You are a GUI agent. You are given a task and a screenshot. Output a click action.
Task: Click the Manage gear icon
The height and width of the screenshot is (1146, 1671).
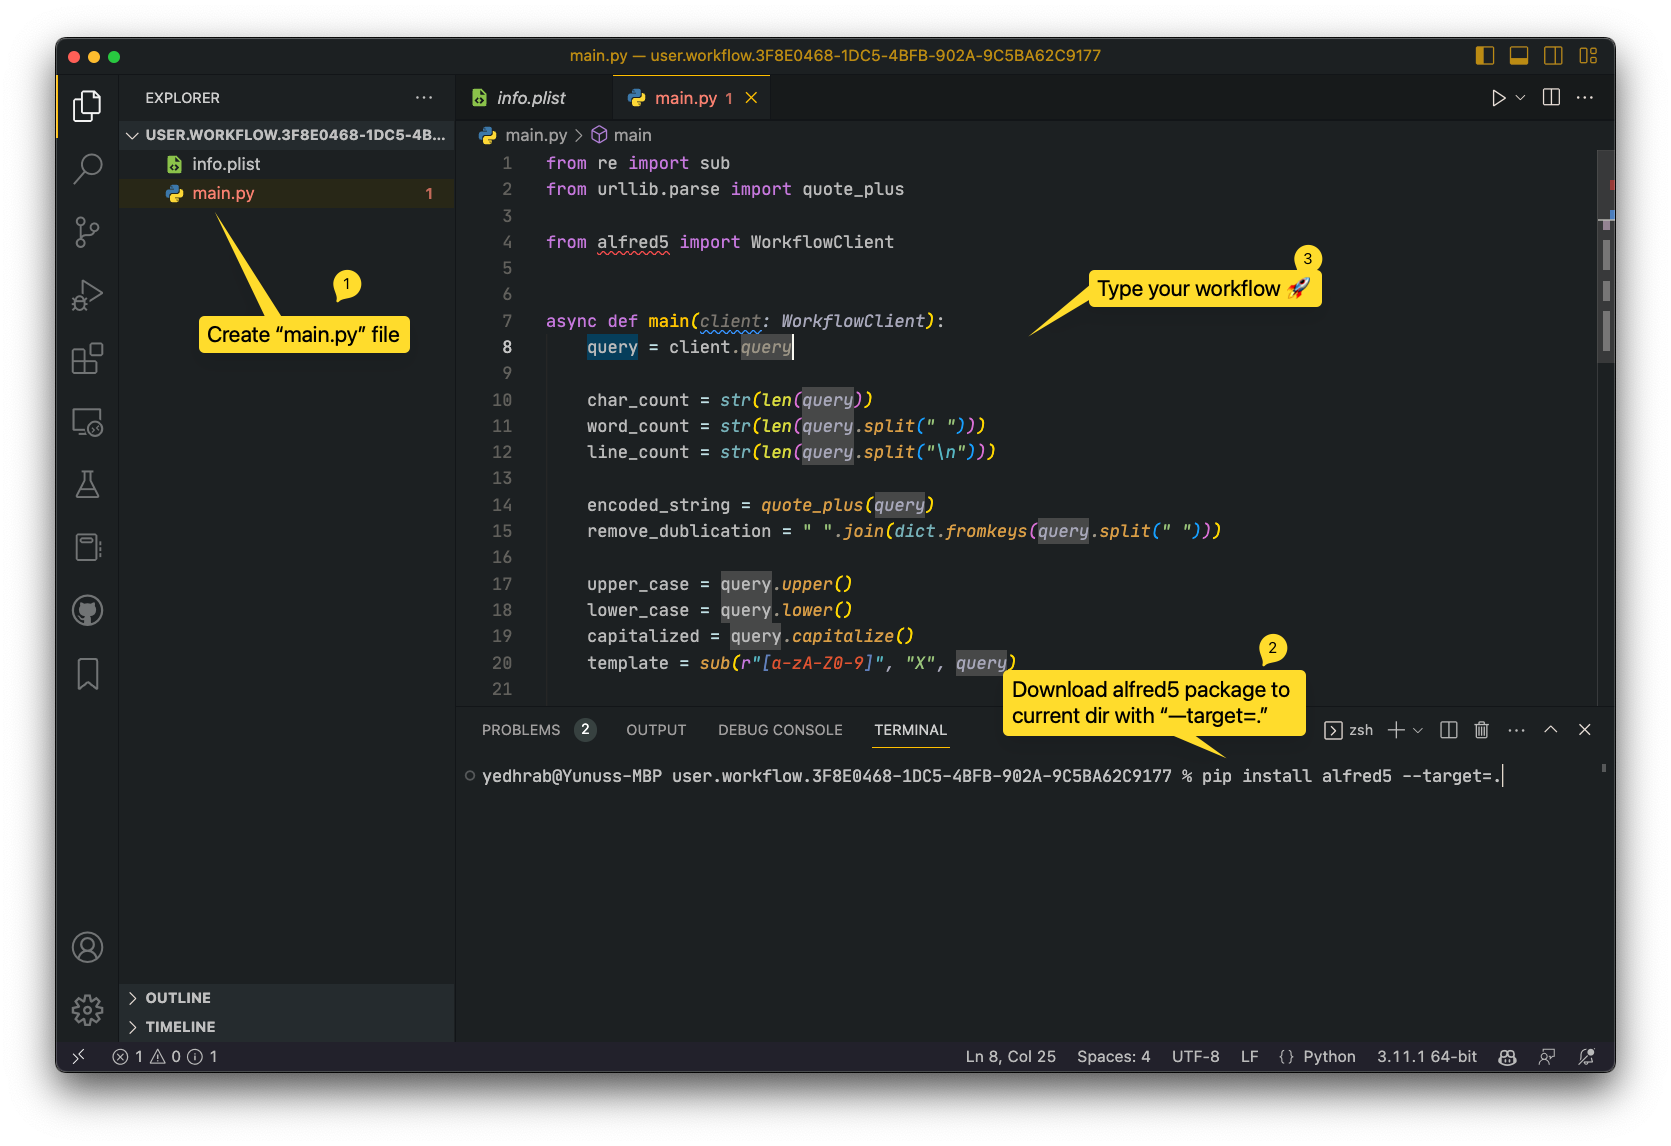coord(88,1010)
